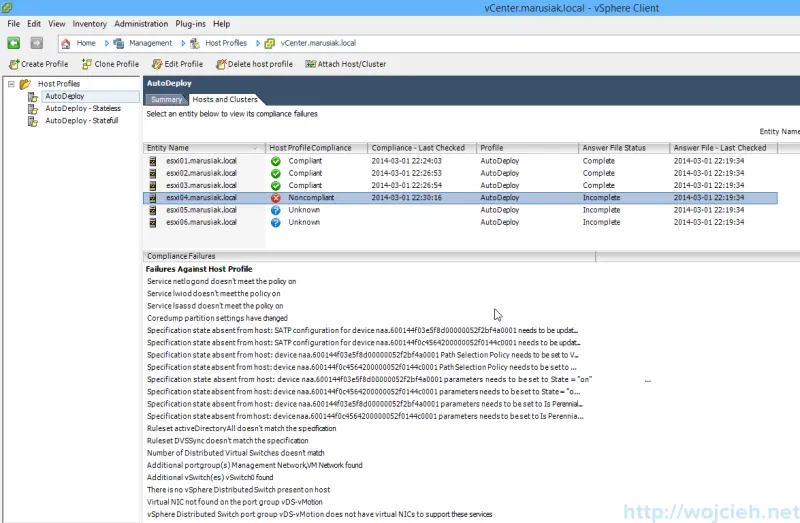
Task: Open the Inventory menu
Action: pos(90,24)
